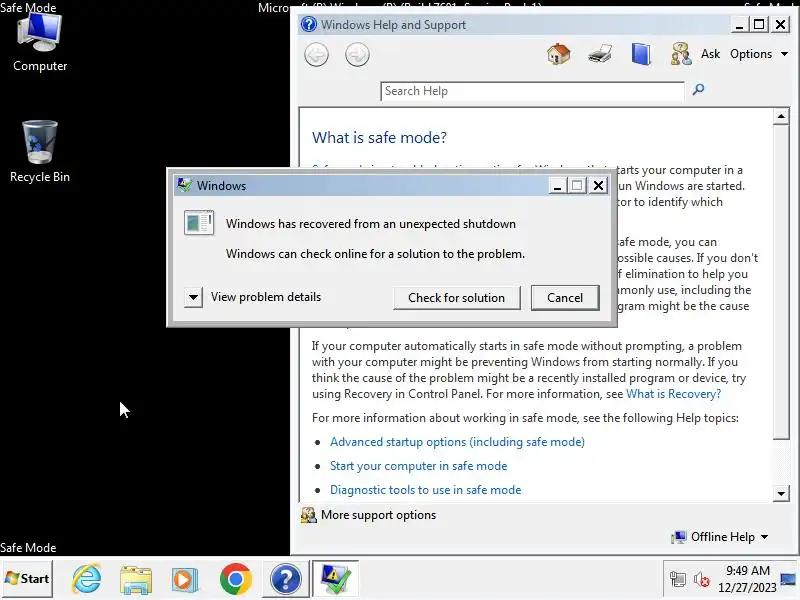Click What is safe mode? heading
800x600 pixels.
coord(379,137)
